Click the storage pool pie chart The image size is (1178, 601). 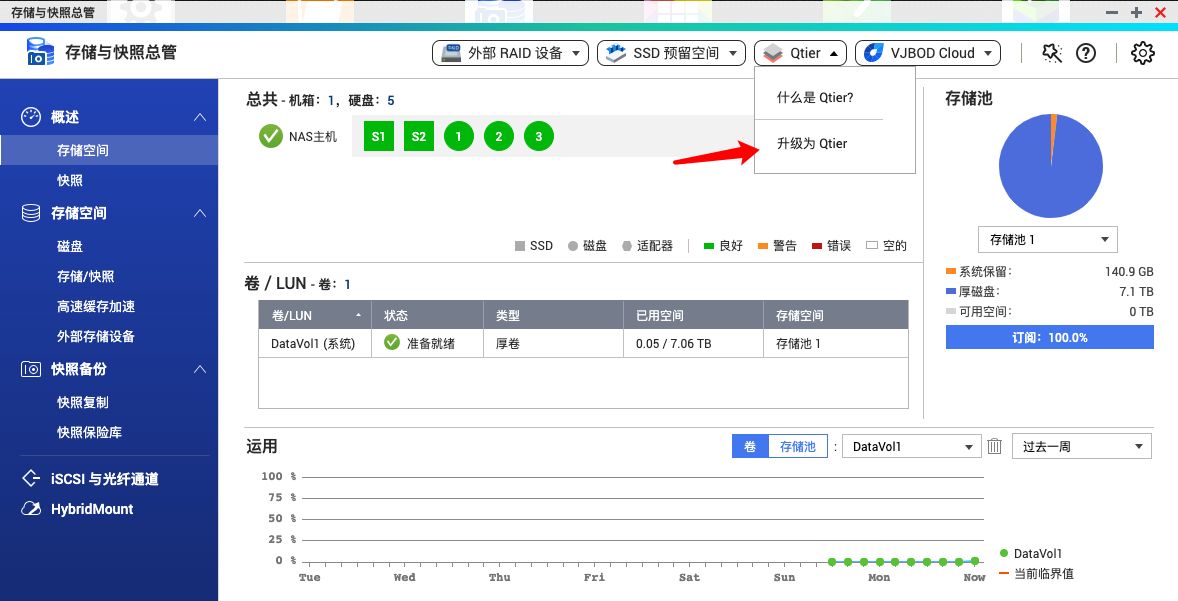pos(1050,166)
